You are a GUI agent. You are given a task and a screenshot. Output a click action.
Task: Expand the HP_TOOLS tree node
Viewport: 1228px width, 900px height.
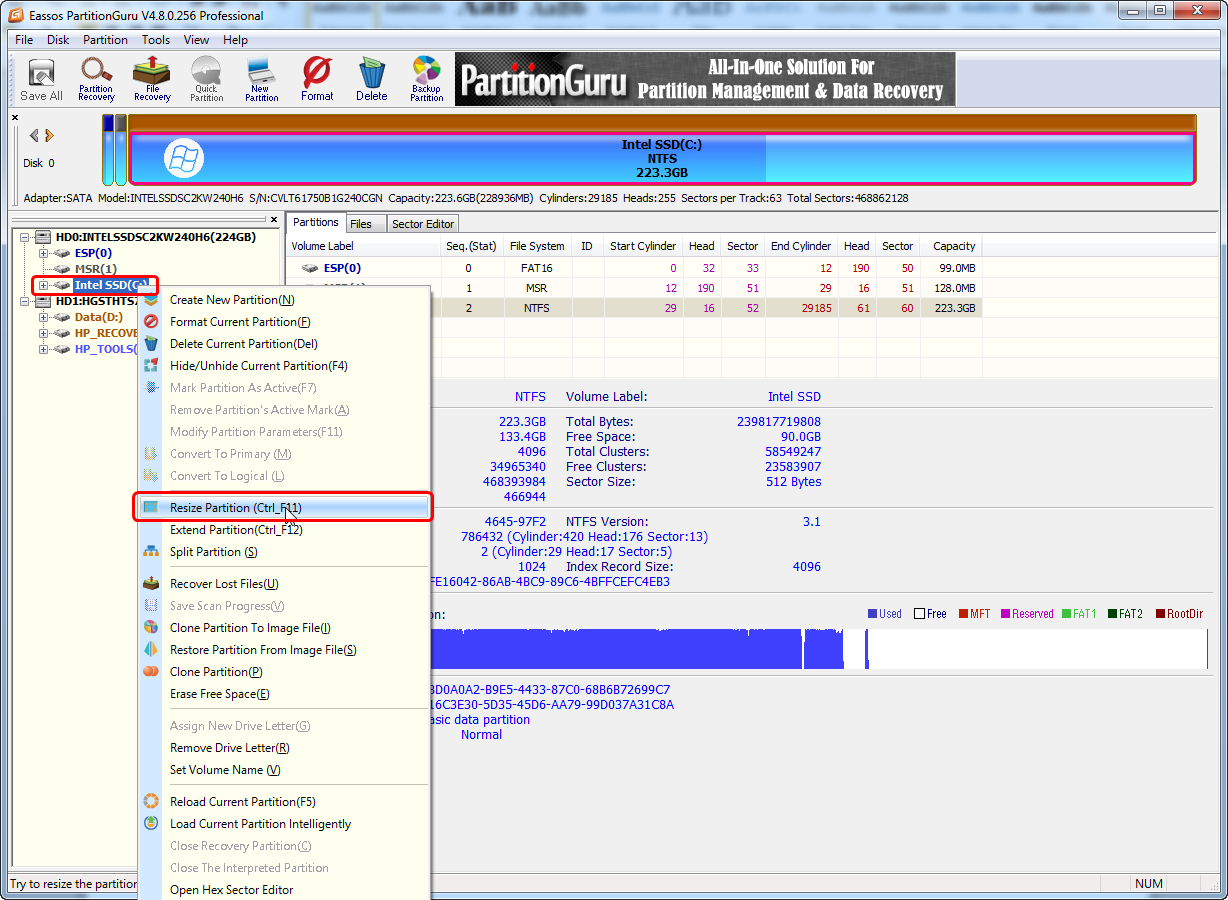[44, 349]
